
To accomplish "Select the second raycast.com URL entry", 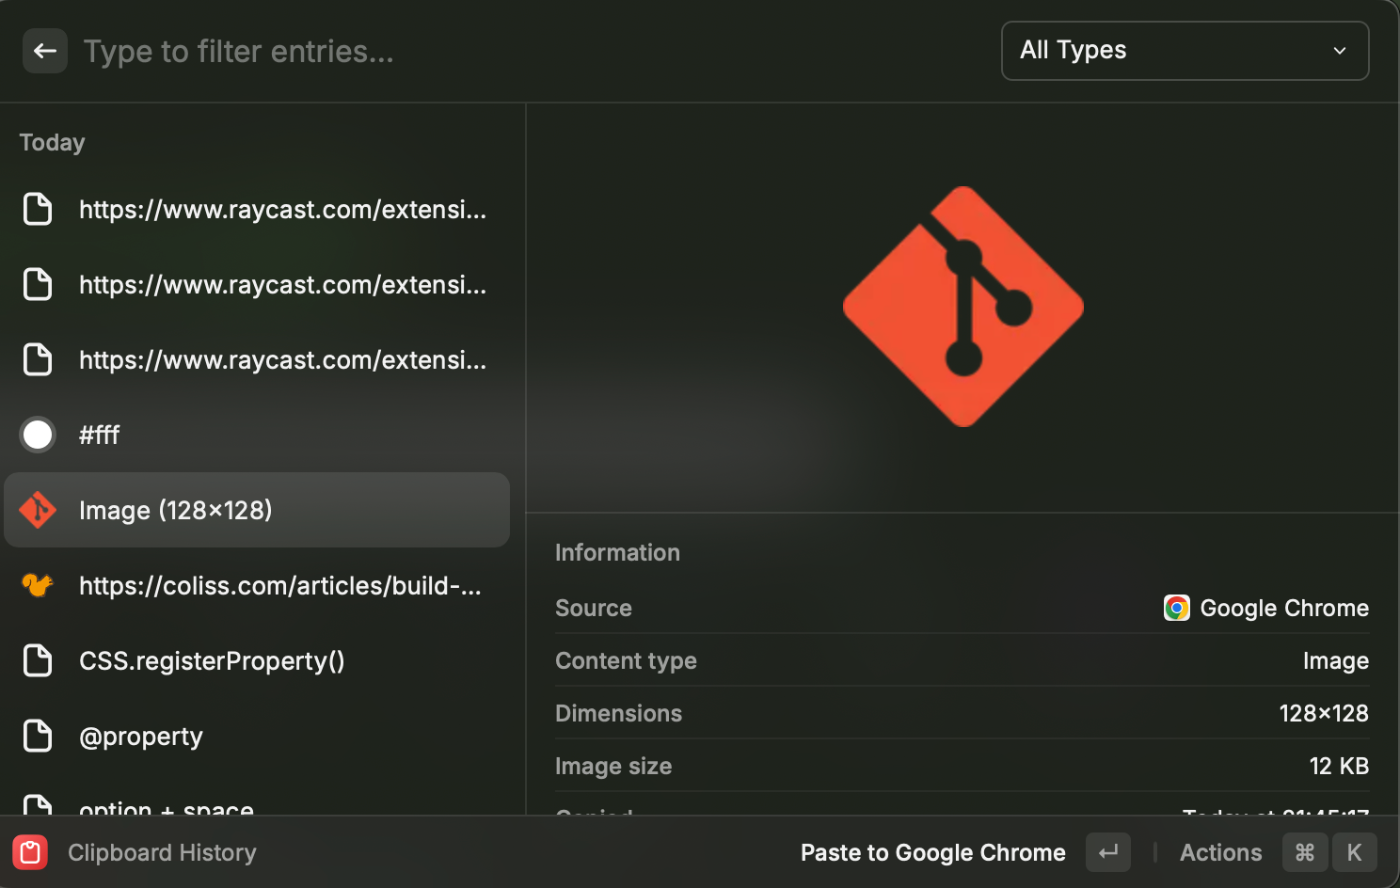I will click(x=282, y=285).
